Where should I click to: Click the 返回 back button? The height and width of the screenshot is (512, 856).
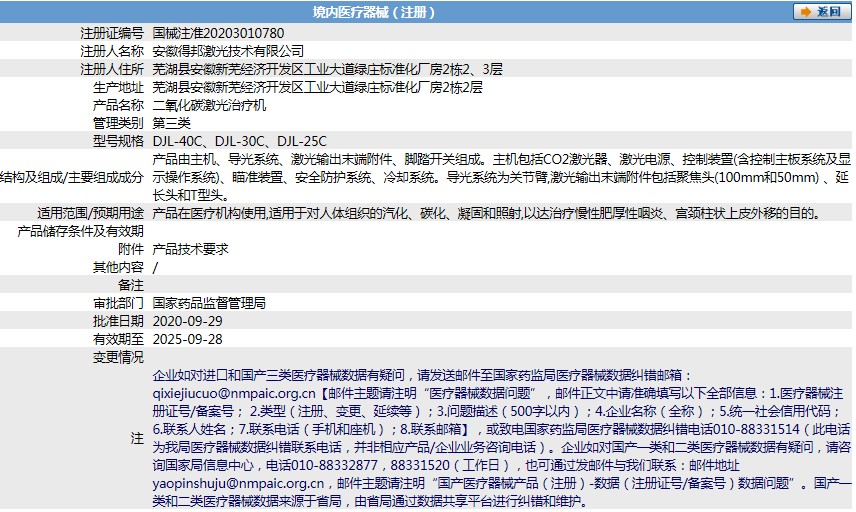821,11
